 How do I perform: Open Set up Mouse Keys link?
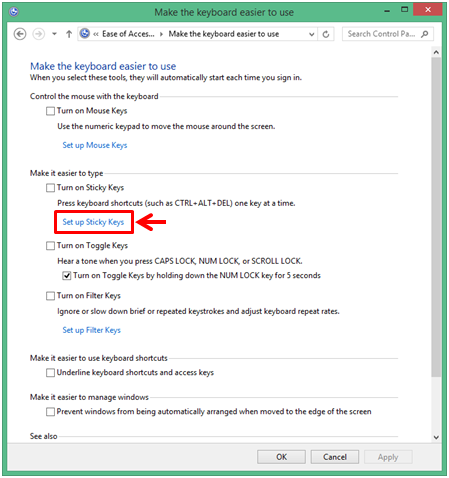(95, 145)
